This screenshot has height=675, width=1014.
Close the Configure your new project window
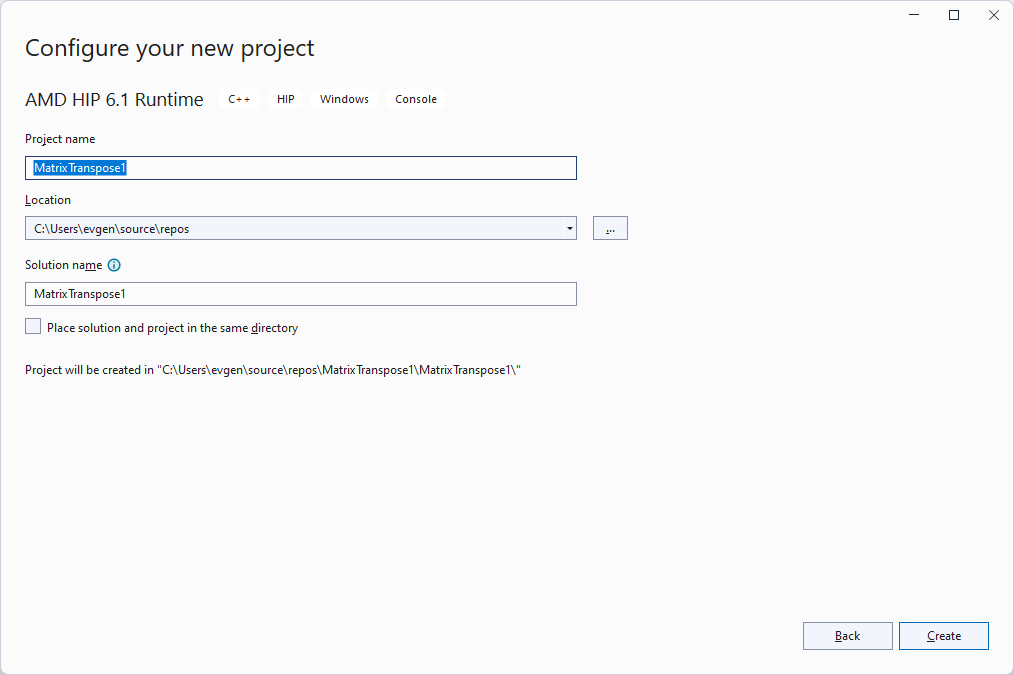tap(993, 15)
